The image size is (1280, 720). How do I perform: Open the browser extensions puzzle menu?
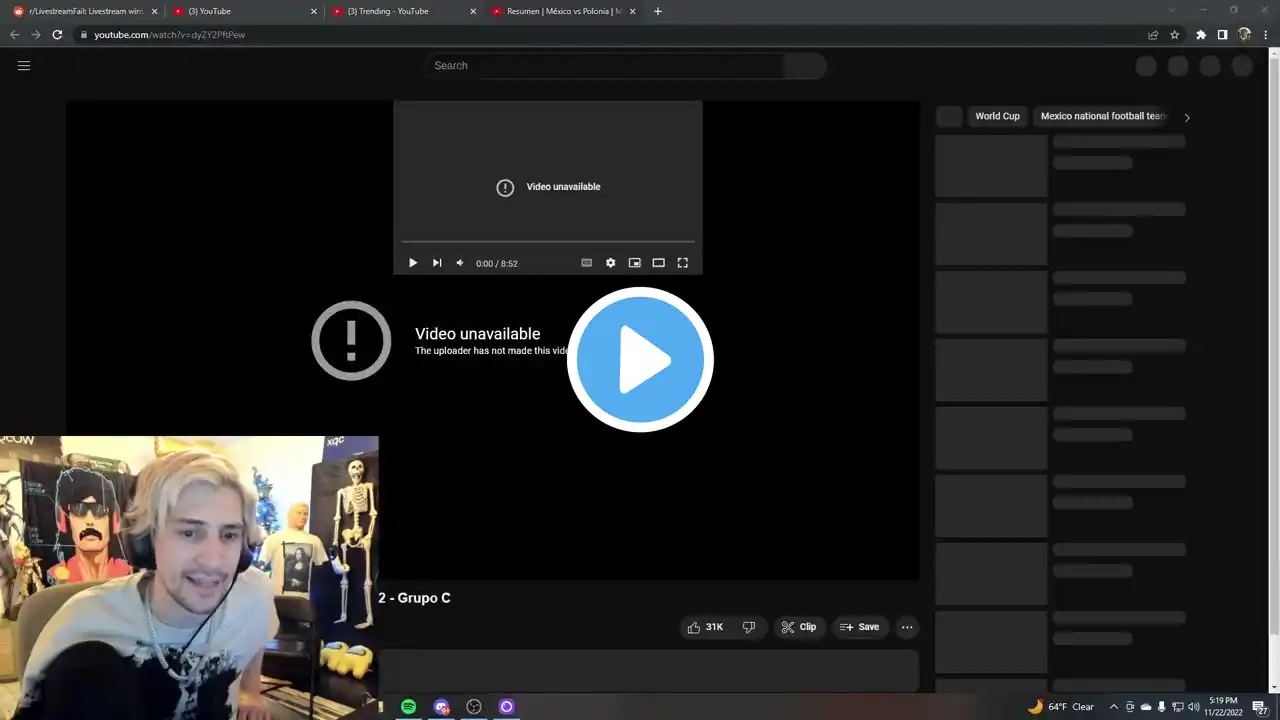click(x=1201, y=34)
